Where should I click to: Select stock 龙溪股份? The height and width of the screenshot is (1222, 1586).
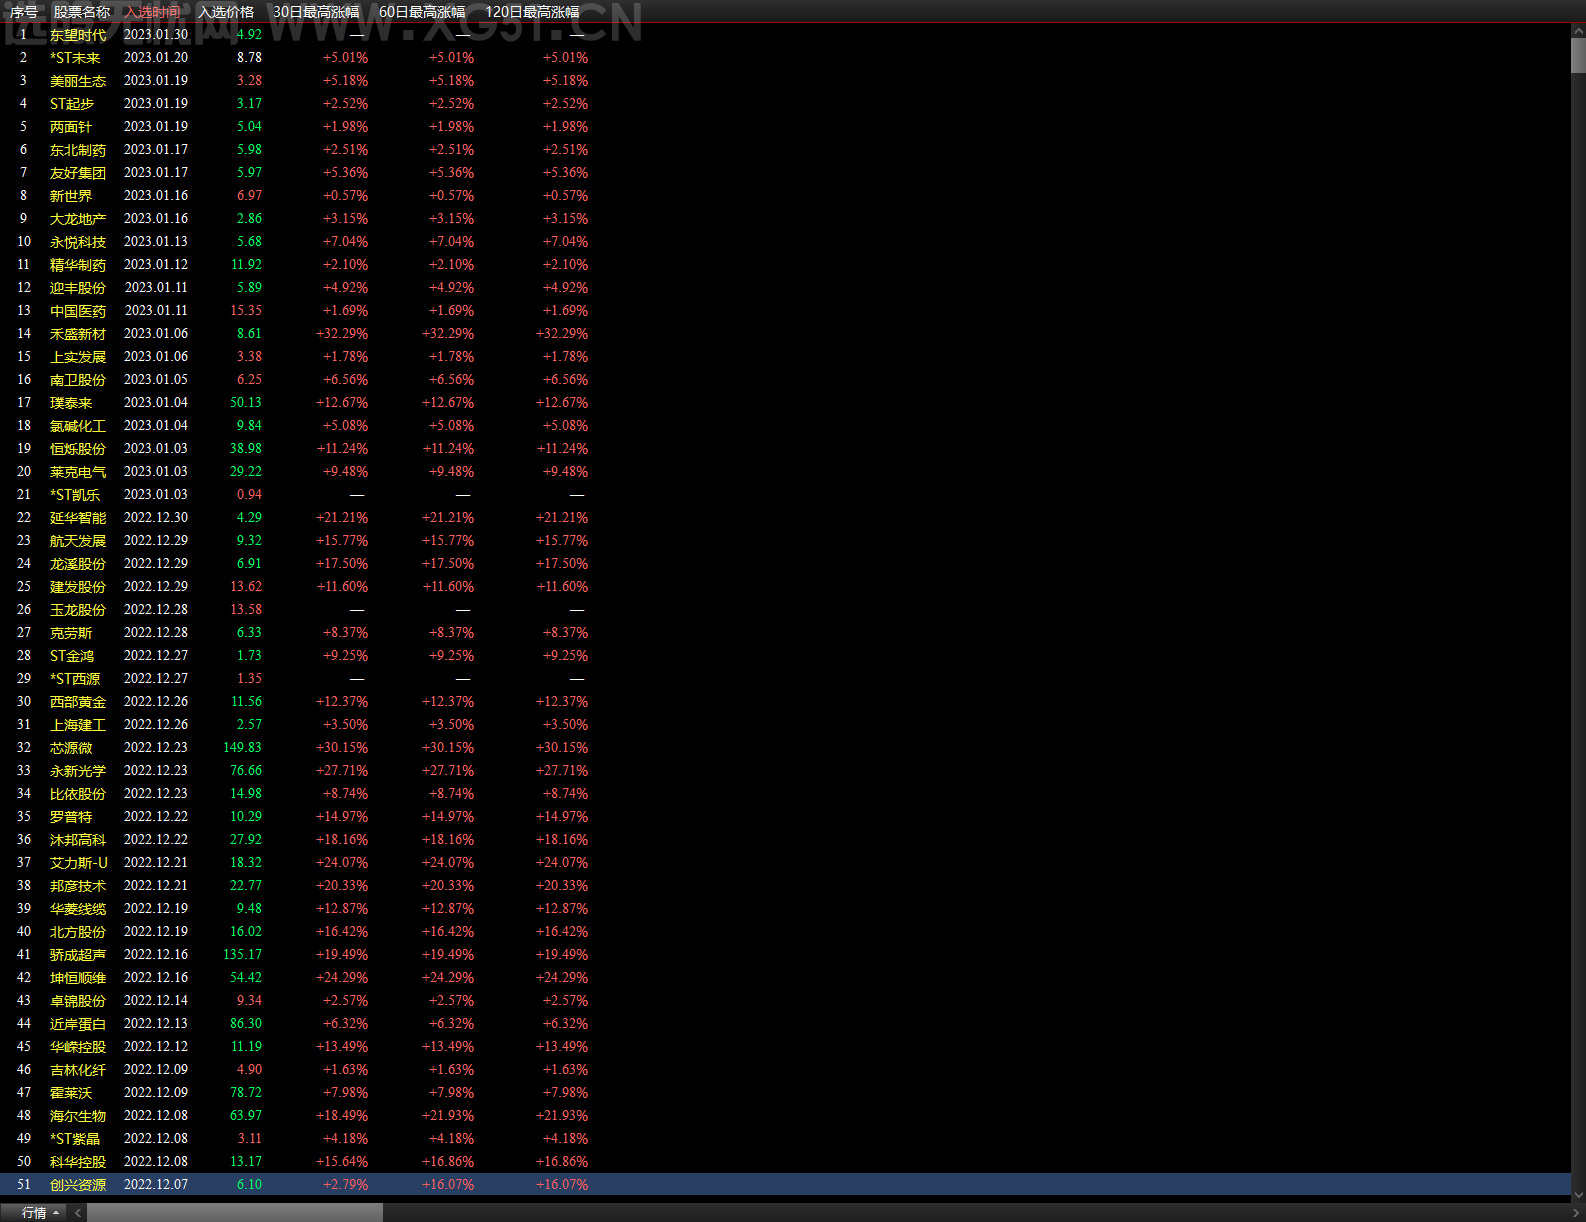click(x=78, y=564)
